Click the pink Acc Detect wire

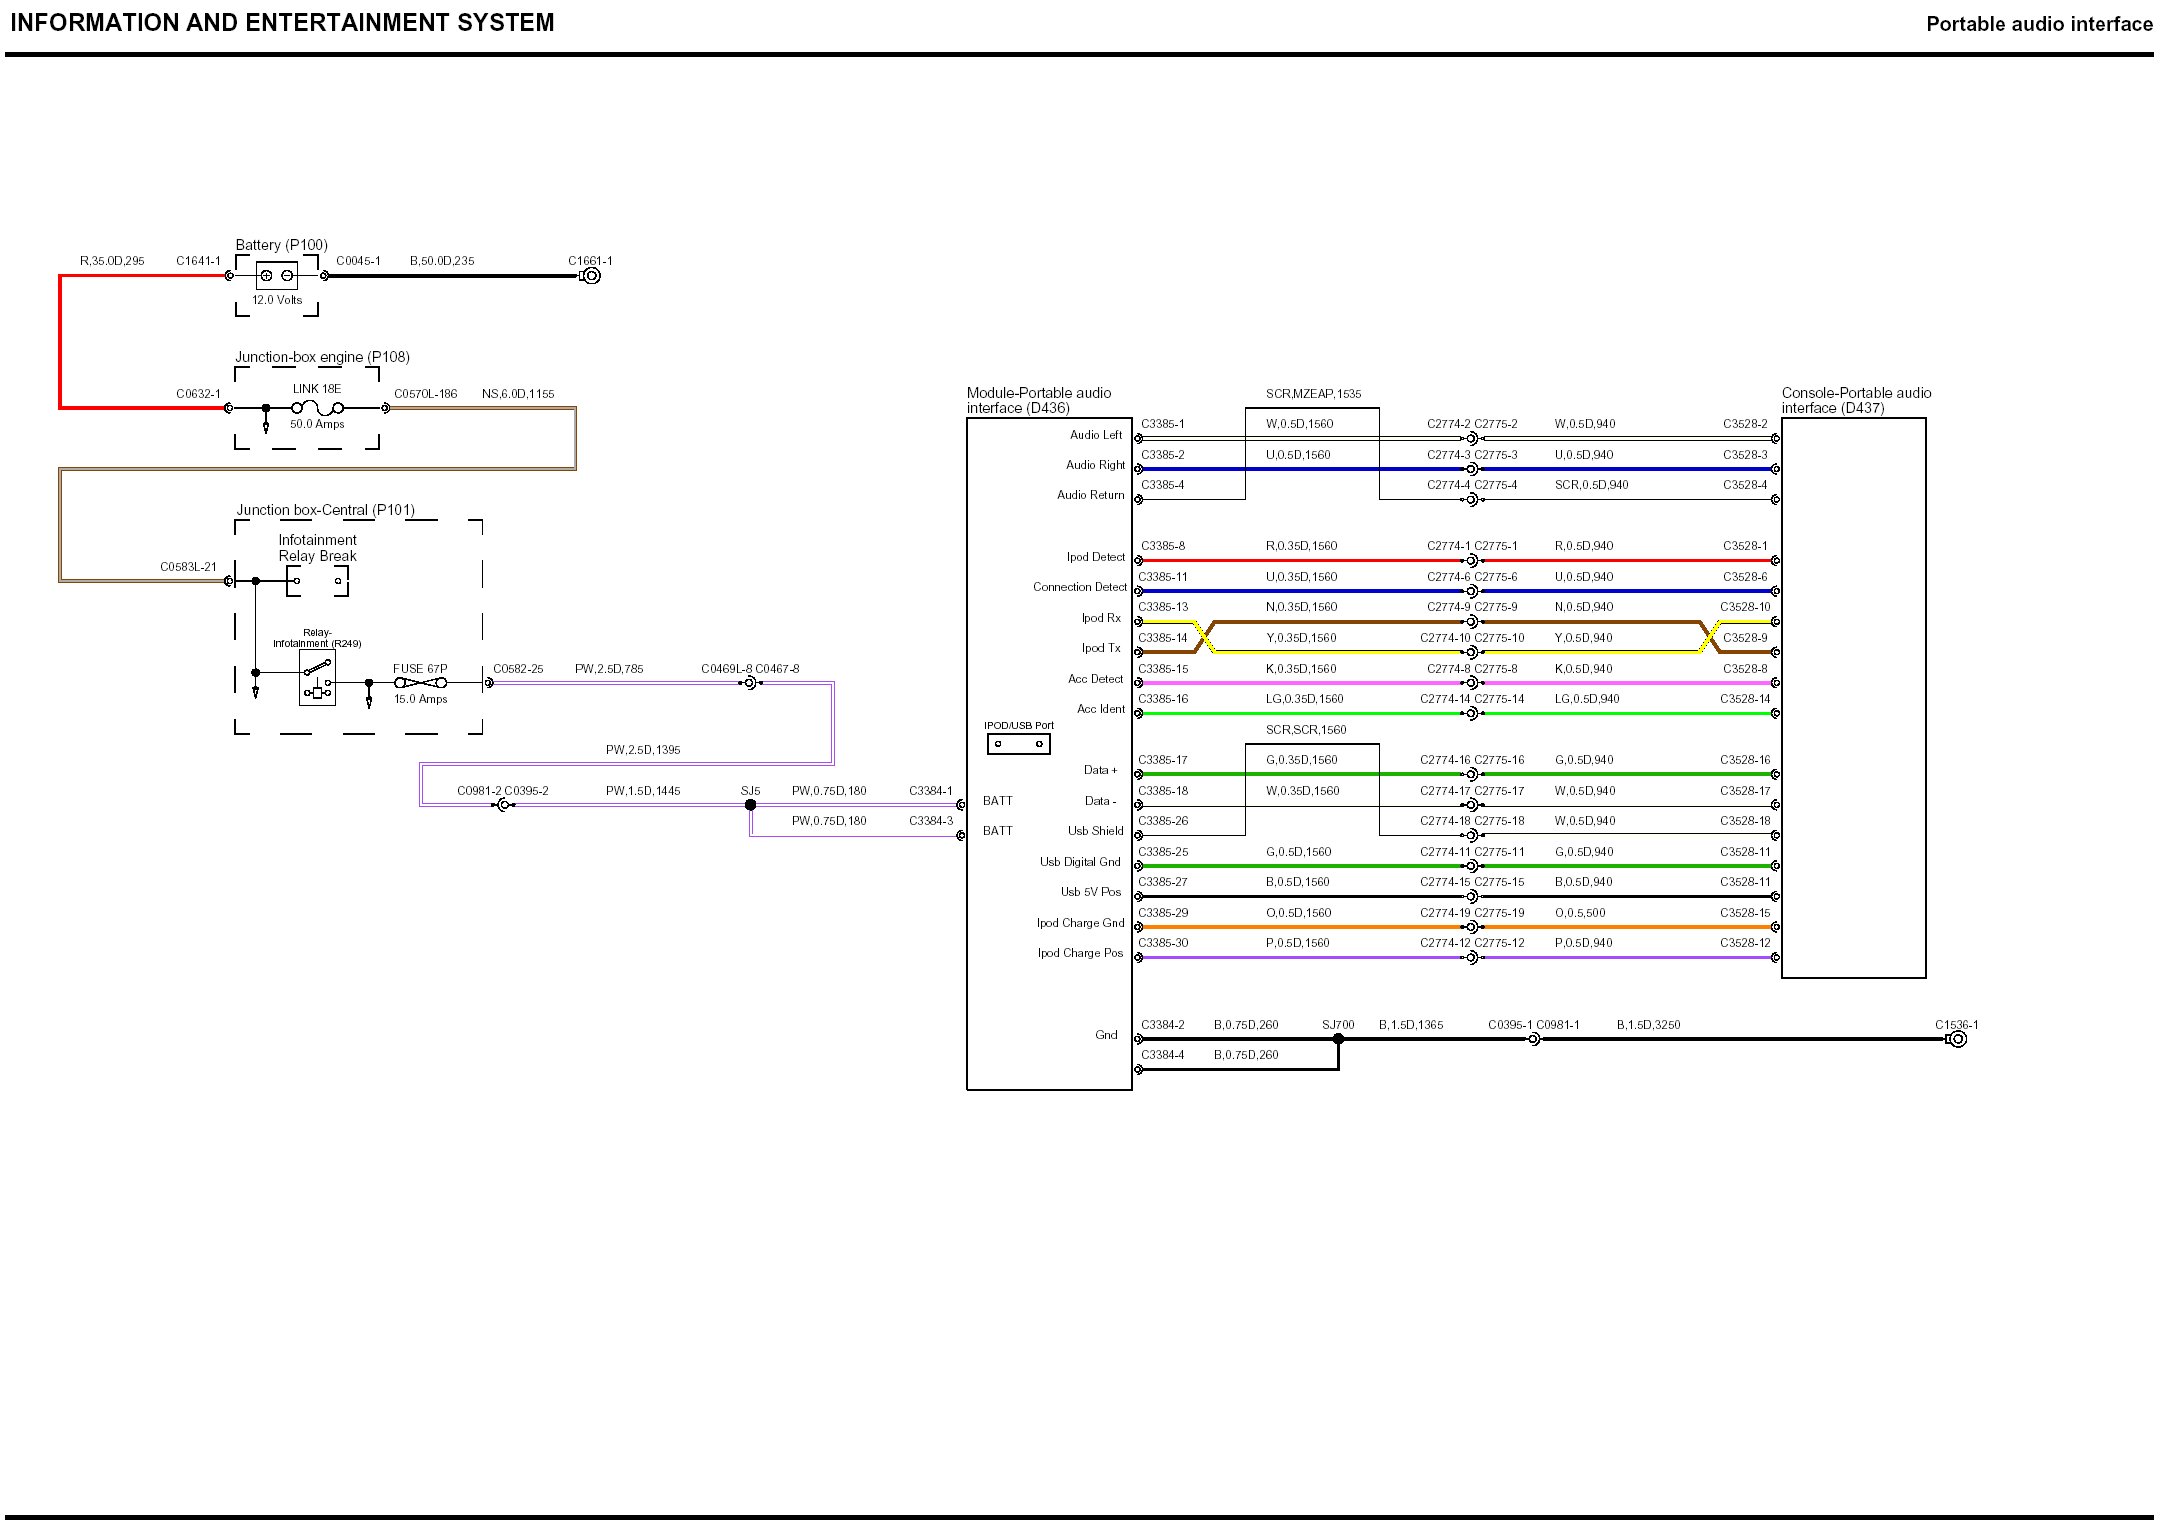click(1300, 683)
